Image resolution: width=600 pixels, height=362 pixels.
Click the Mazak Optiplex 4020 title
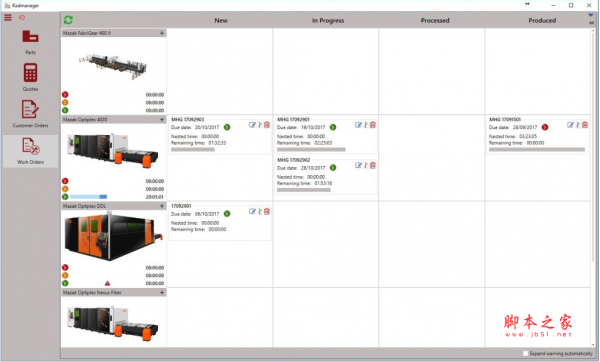85,120
